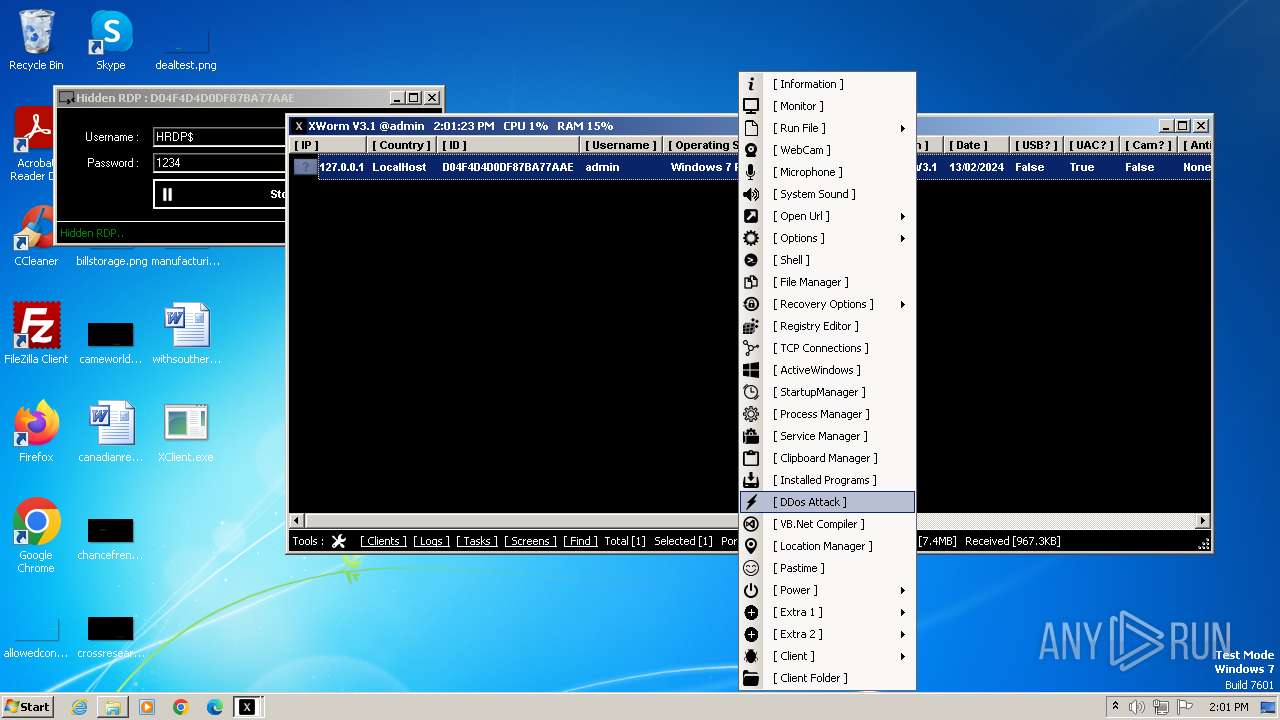Open the Logs link in XWorm status bar
The image size is (1280, 720).
click(431, 541)
